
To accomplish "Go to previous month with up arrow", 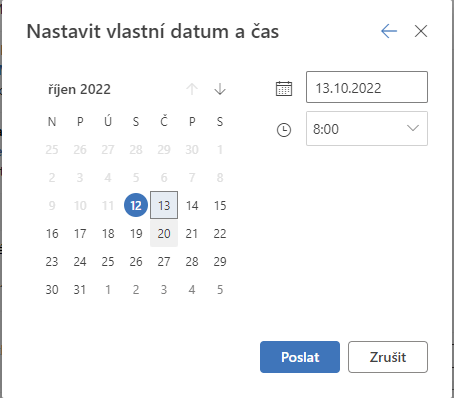I will click(x=192, y=89).
